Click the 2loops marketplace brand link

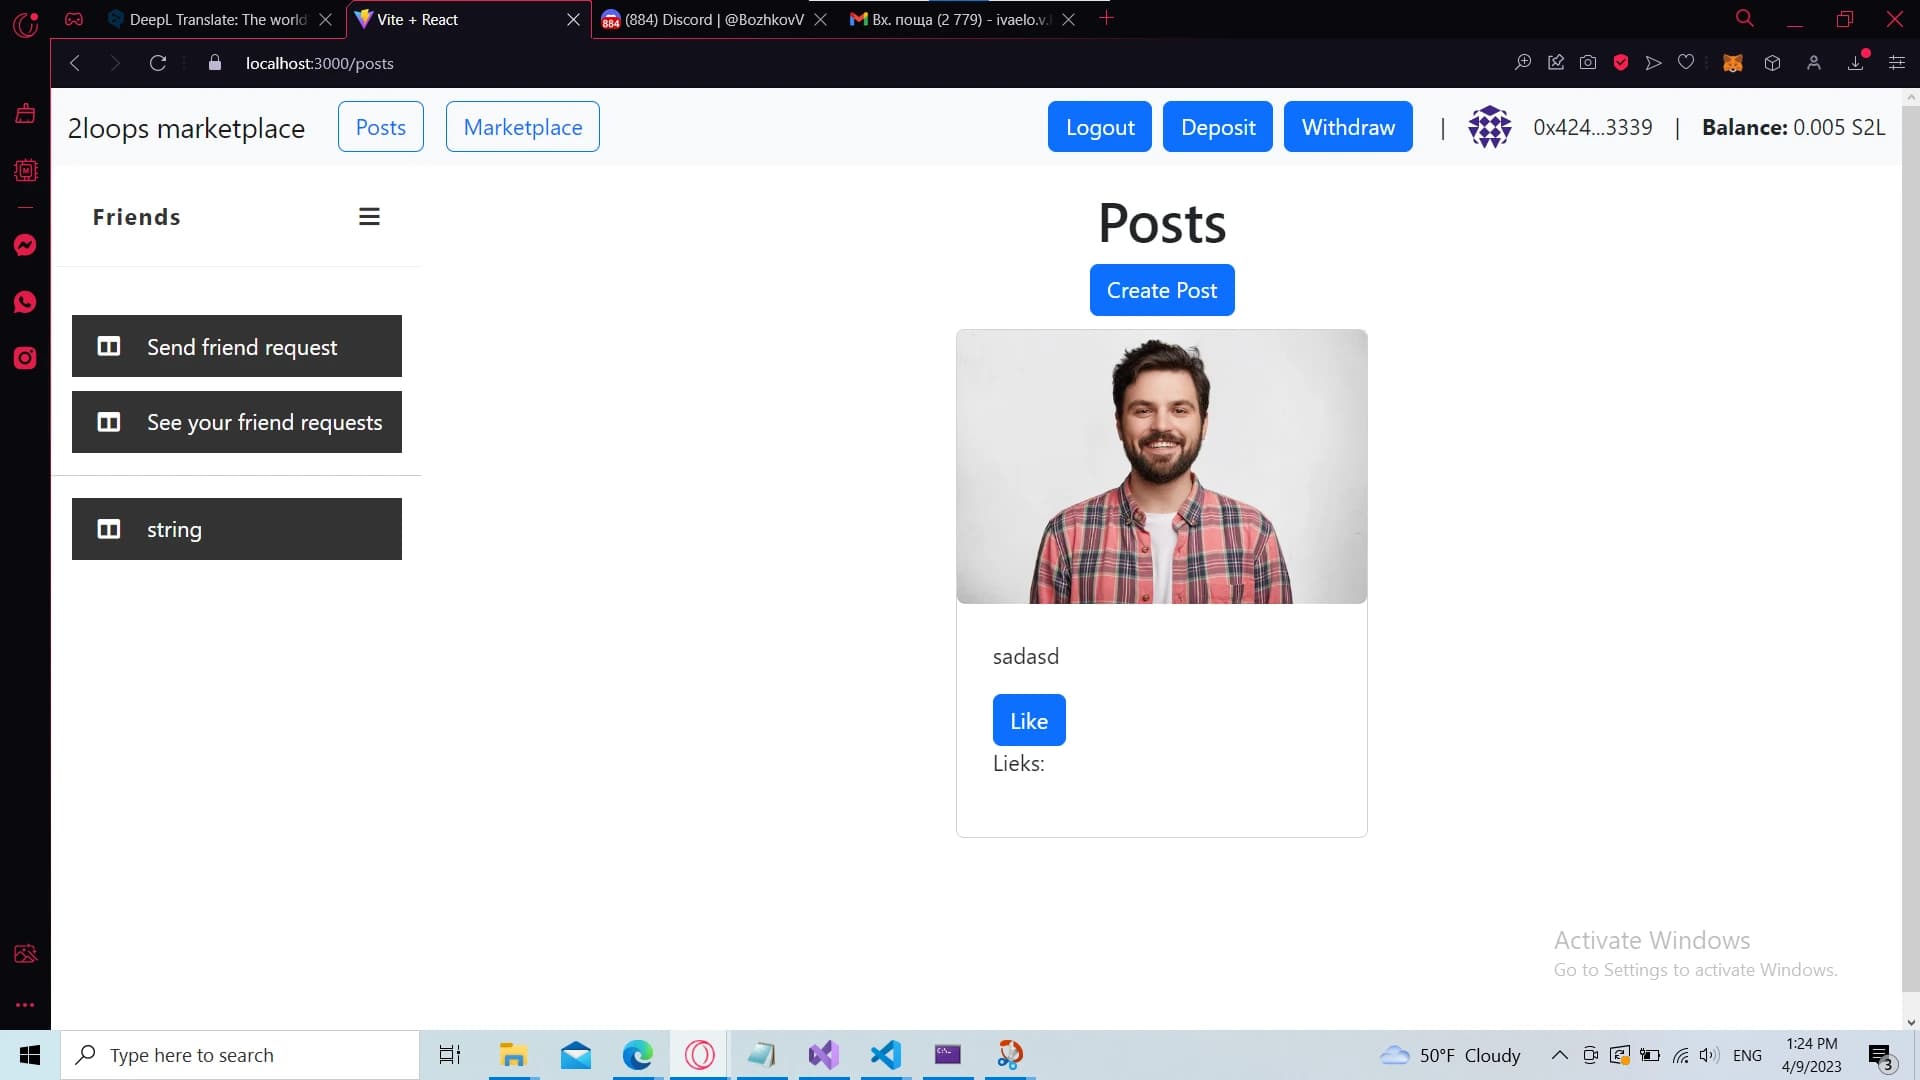coord(186,128)
